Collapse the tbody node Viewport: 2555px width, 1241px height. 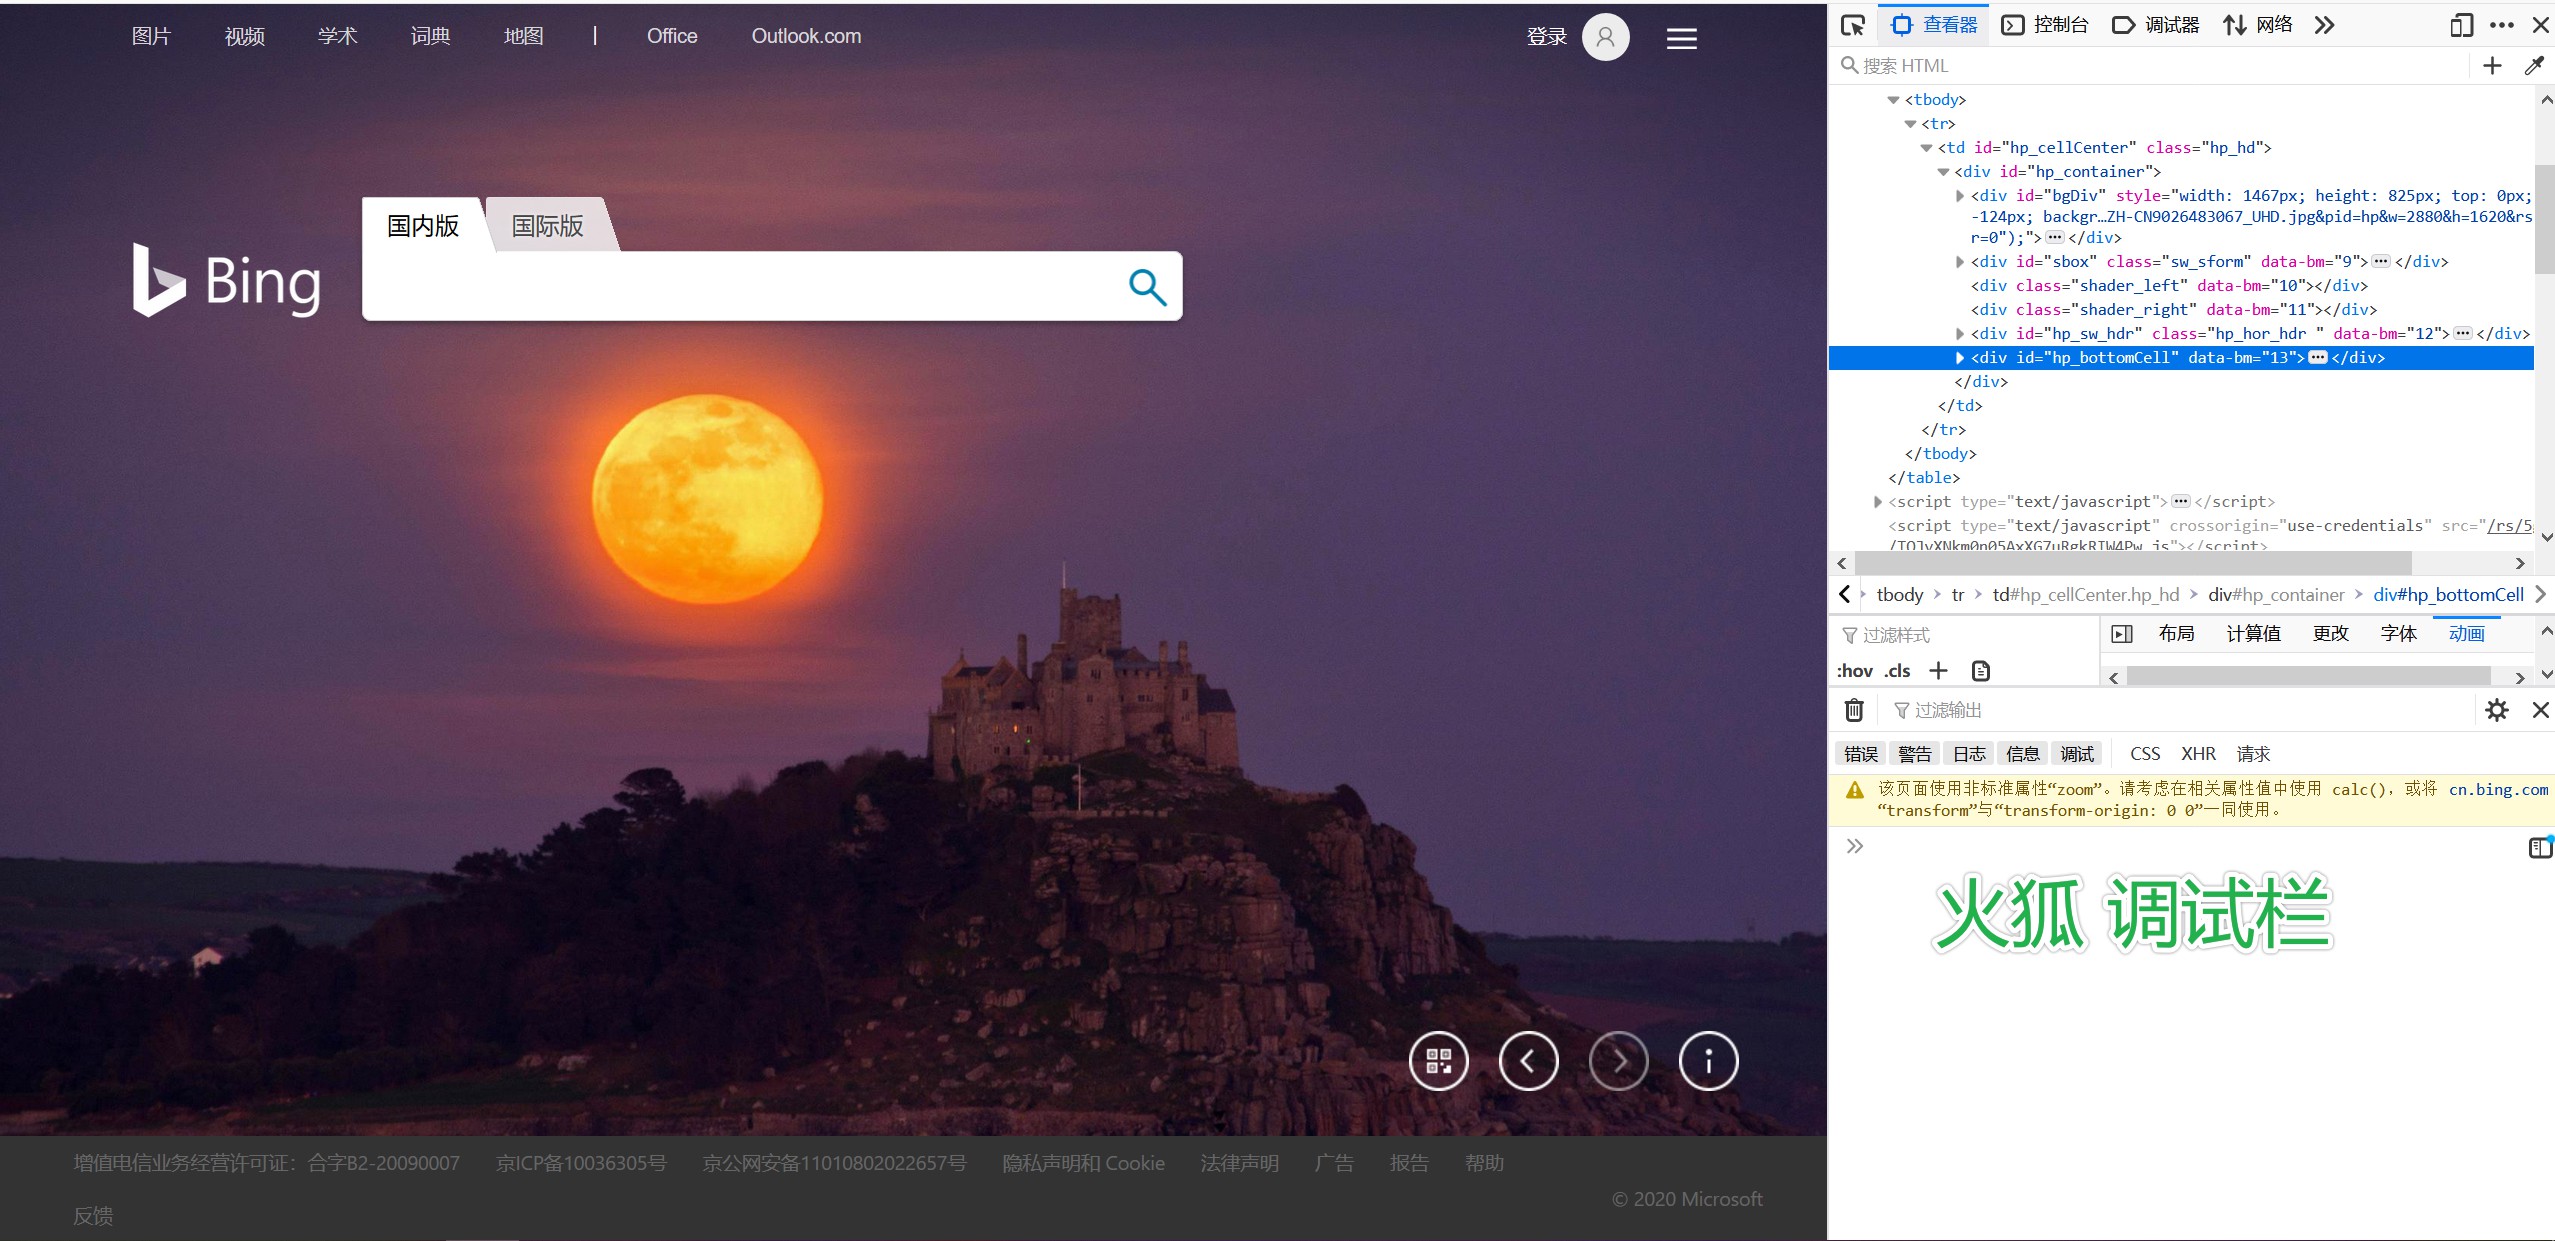tap(1893, 100)
